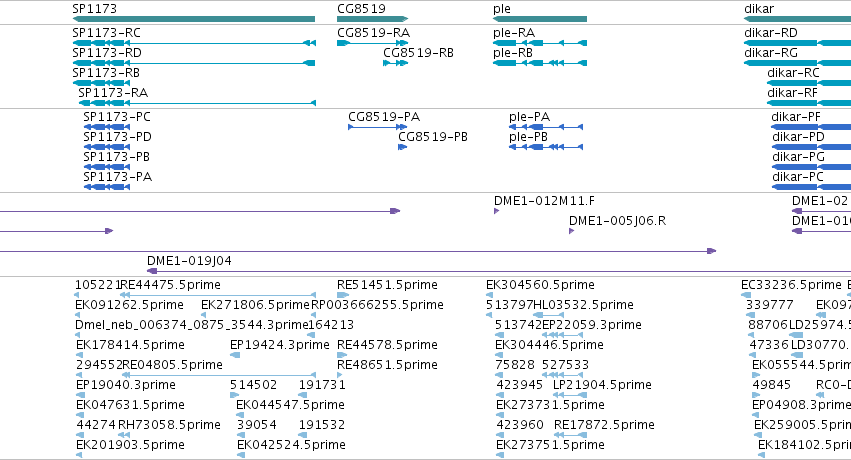Click the DME1-005J06.R marker arrow

[571, 231]
